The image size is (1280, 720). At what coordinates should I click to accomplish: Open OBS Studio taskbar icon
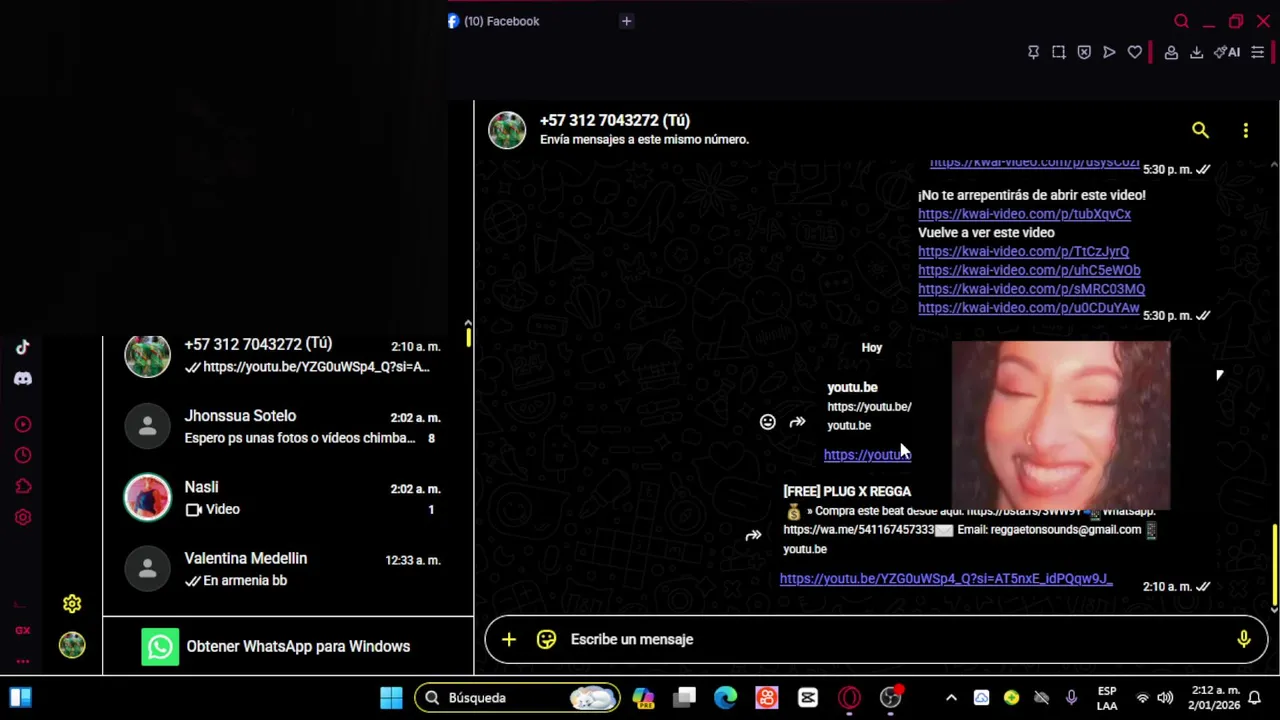coord(890,698)
